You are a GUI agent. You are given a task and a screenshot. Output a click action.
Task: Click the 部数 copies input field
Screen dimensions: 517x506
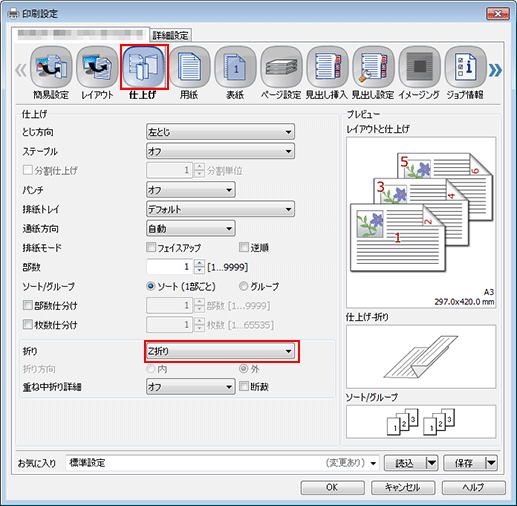tap(169, 267)
